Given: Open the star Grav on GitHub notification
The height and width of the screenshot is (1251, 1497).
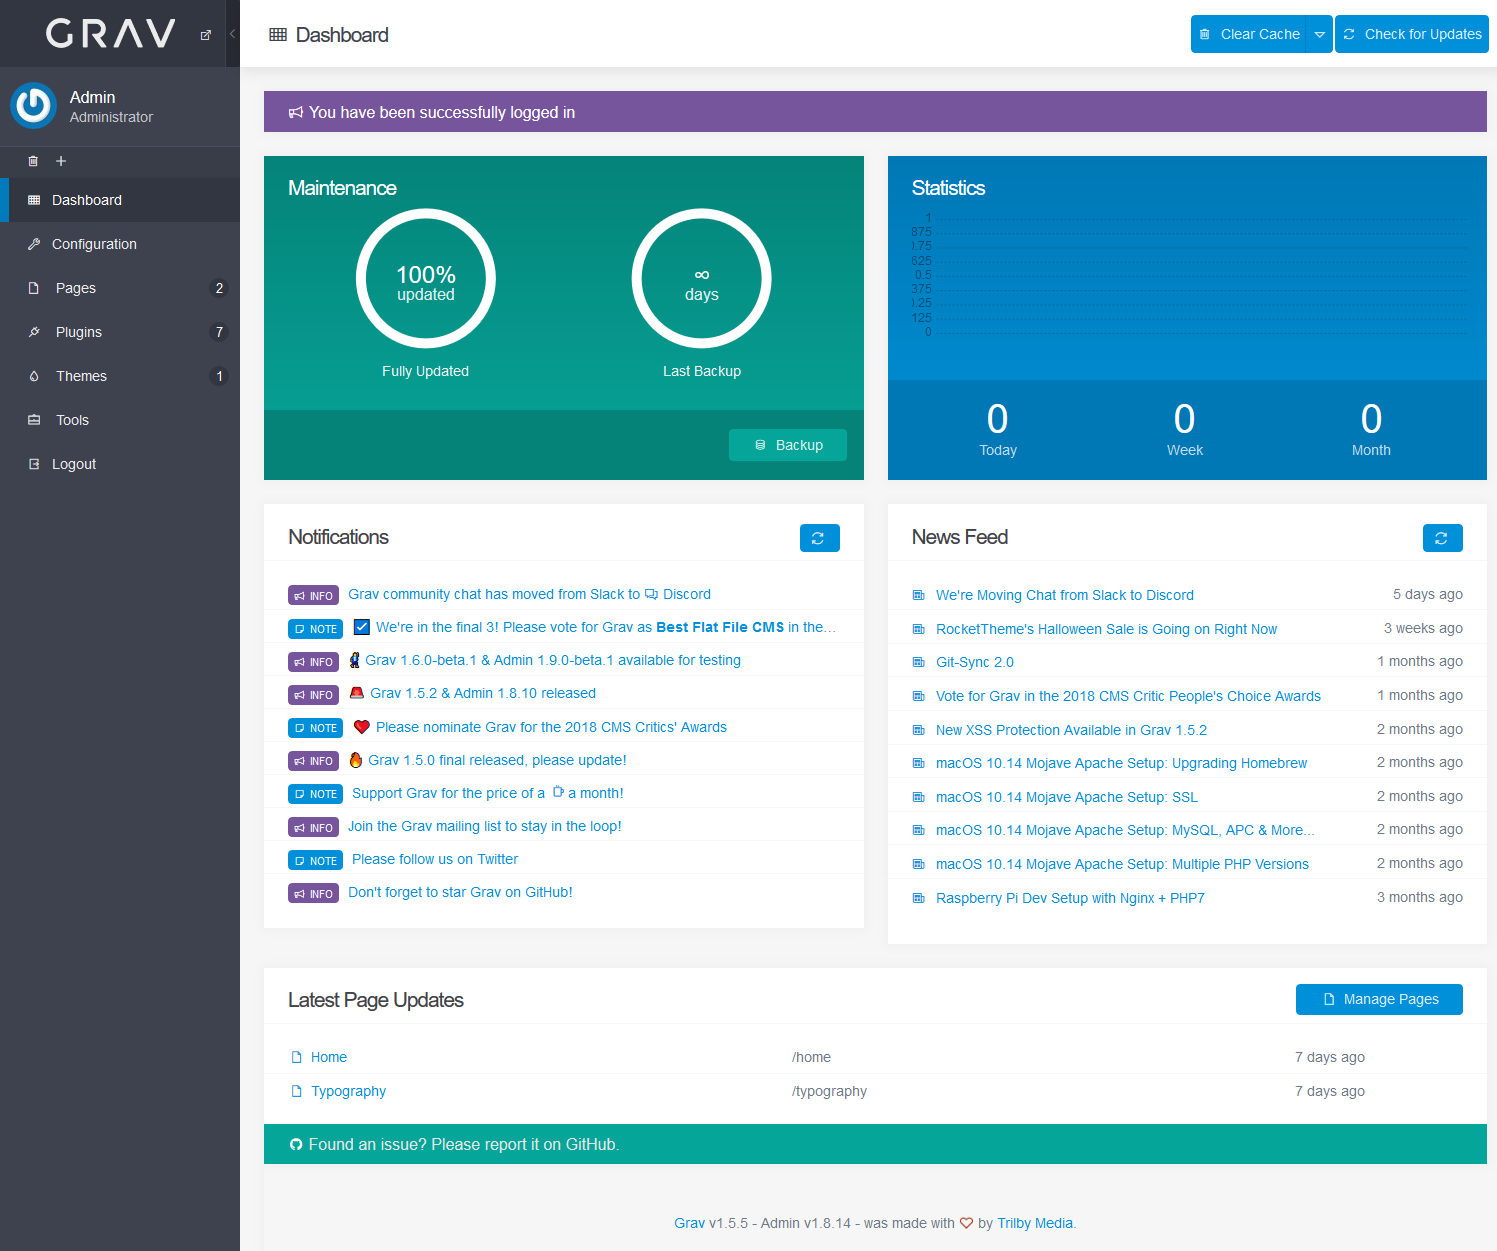Looking at the screenshot, I should point(460,892).
